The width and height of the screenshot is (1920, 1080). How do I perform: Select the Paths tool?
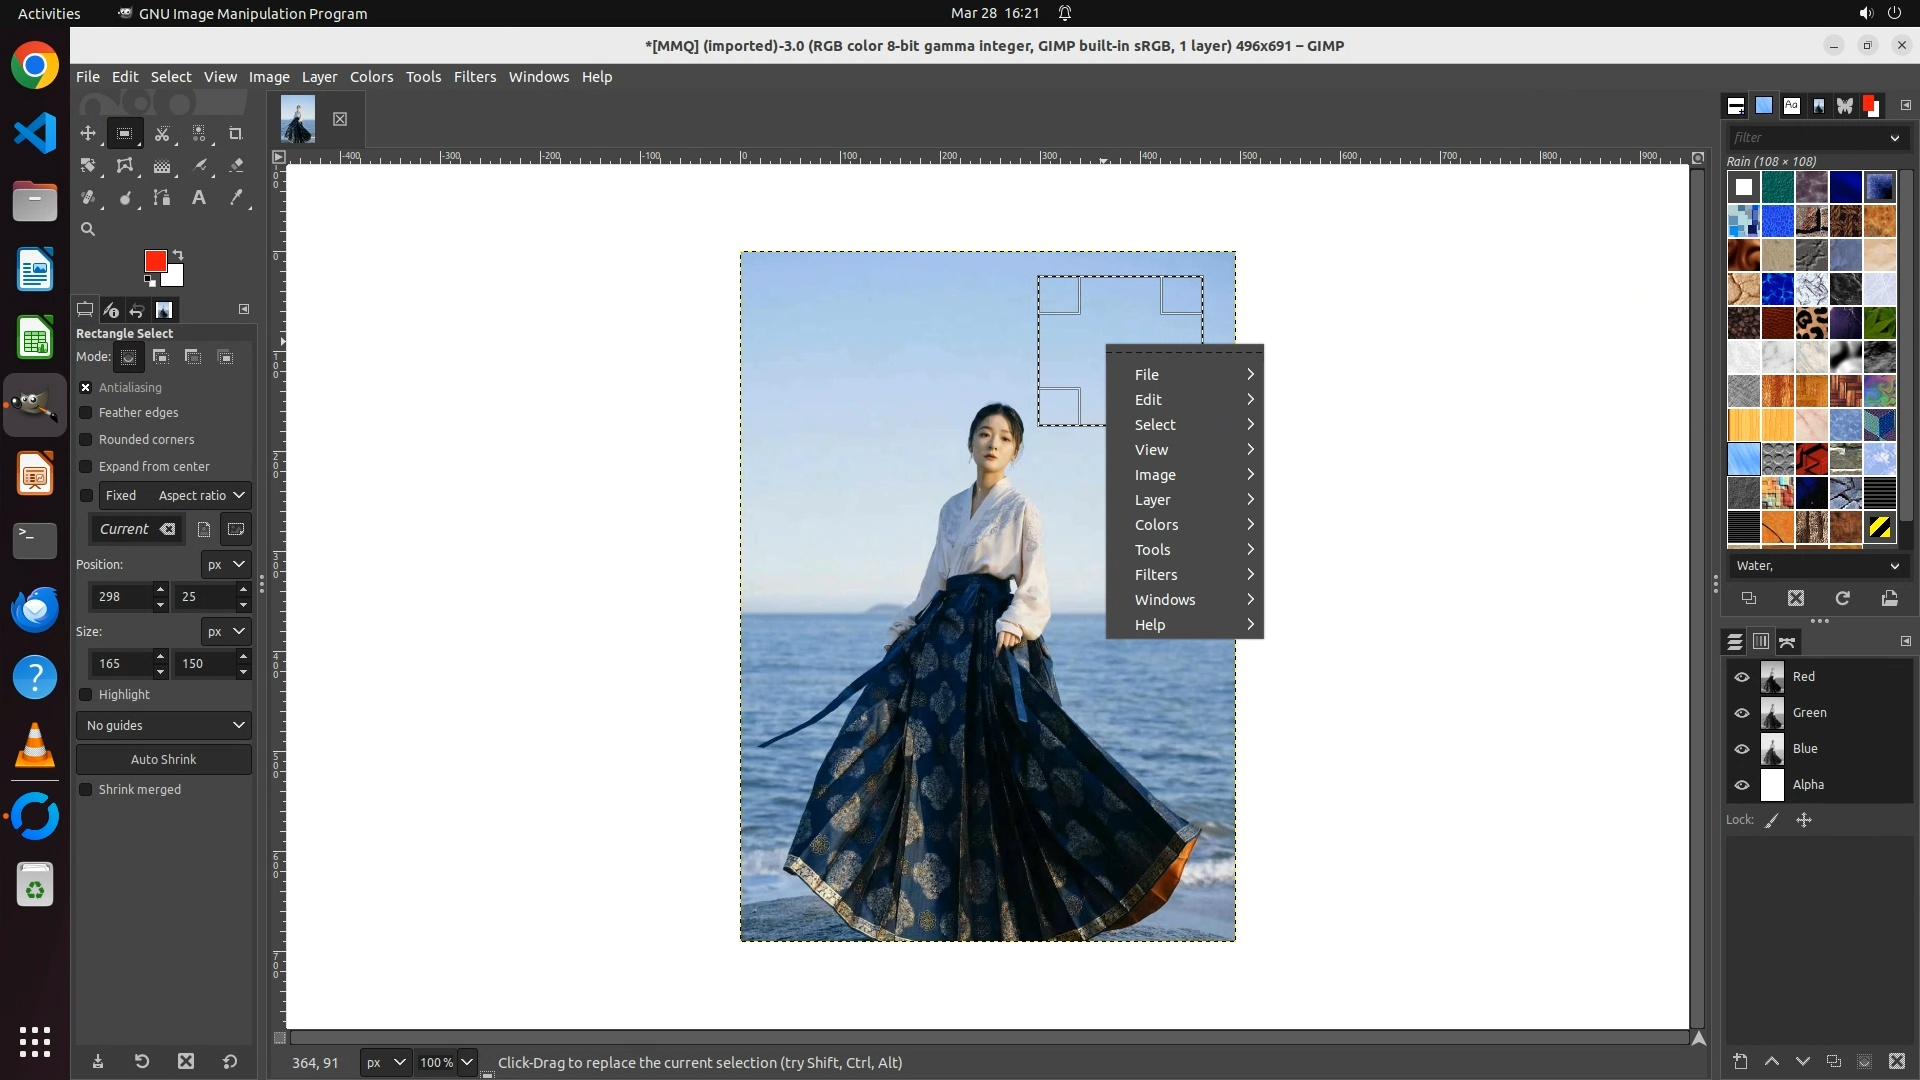tap(162, 198)
